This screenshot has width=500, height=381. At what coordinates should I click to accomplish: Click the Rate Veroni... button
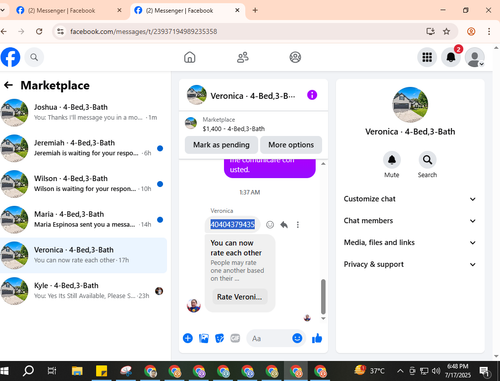click(x=240, y=297)
